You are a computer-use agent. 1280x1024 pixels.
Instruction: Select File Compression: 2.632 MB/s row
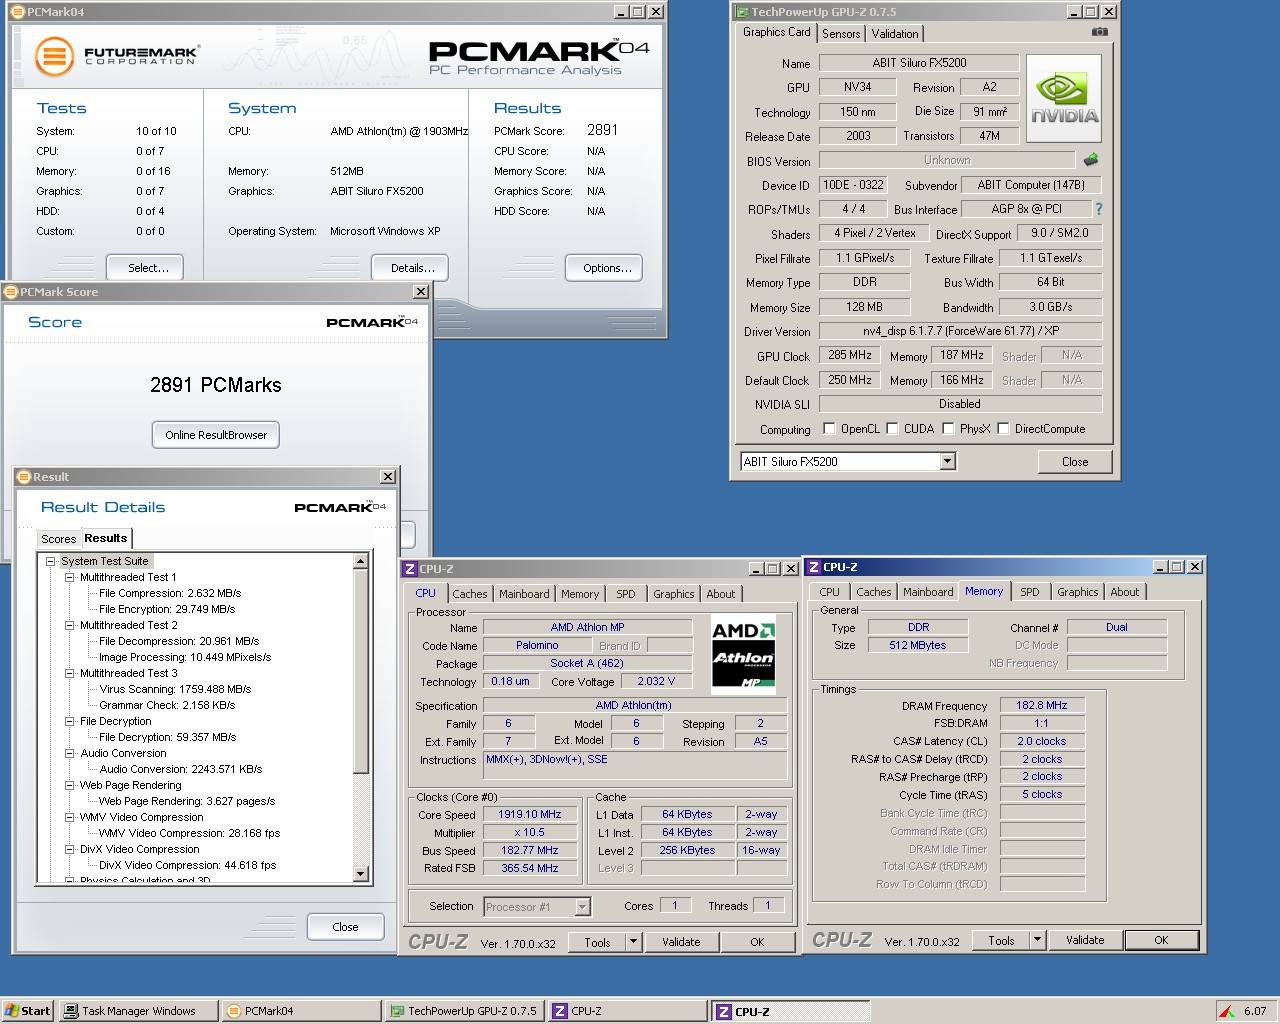click(170, 593)
